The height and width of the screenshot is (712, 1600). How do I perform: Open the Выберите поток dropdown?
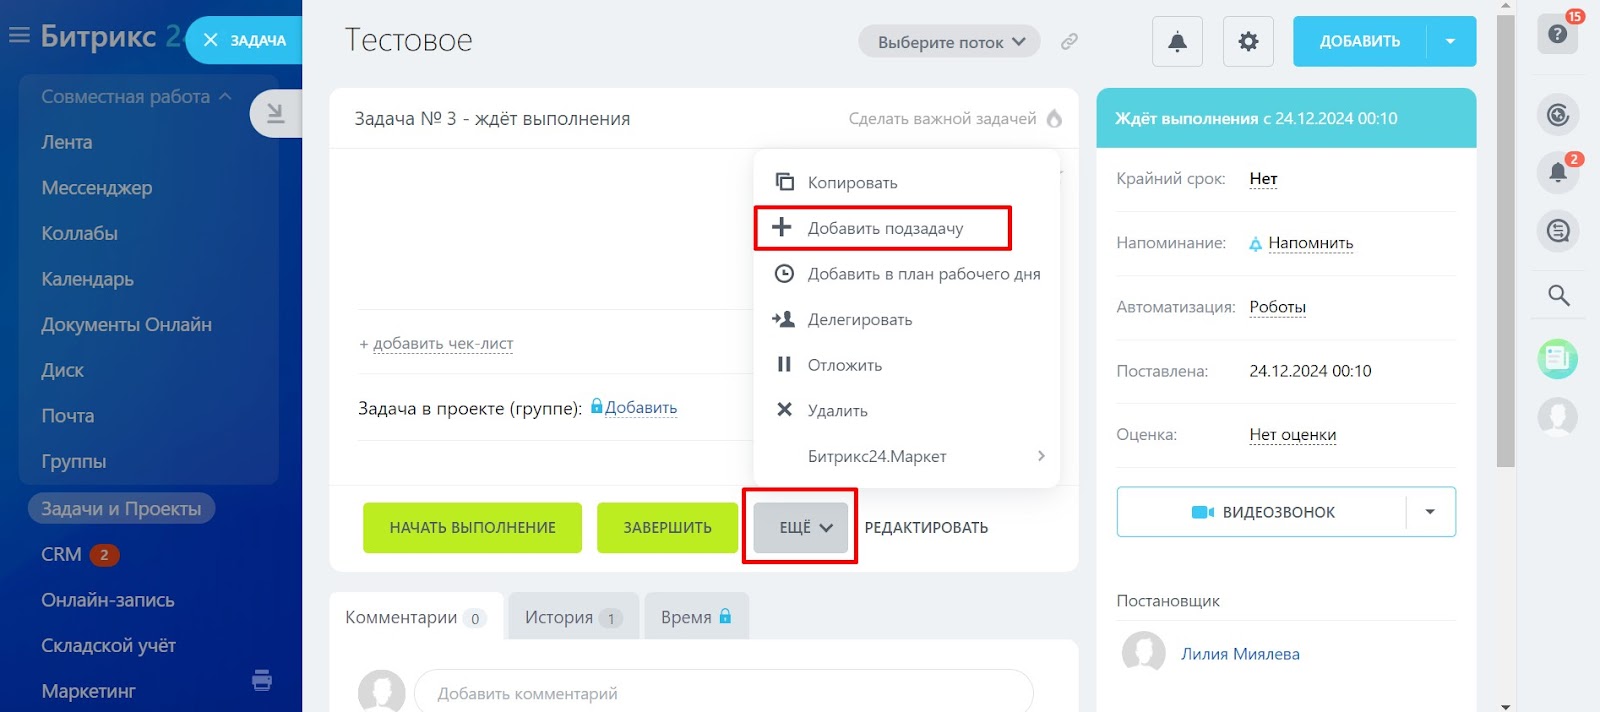point(950,42)
